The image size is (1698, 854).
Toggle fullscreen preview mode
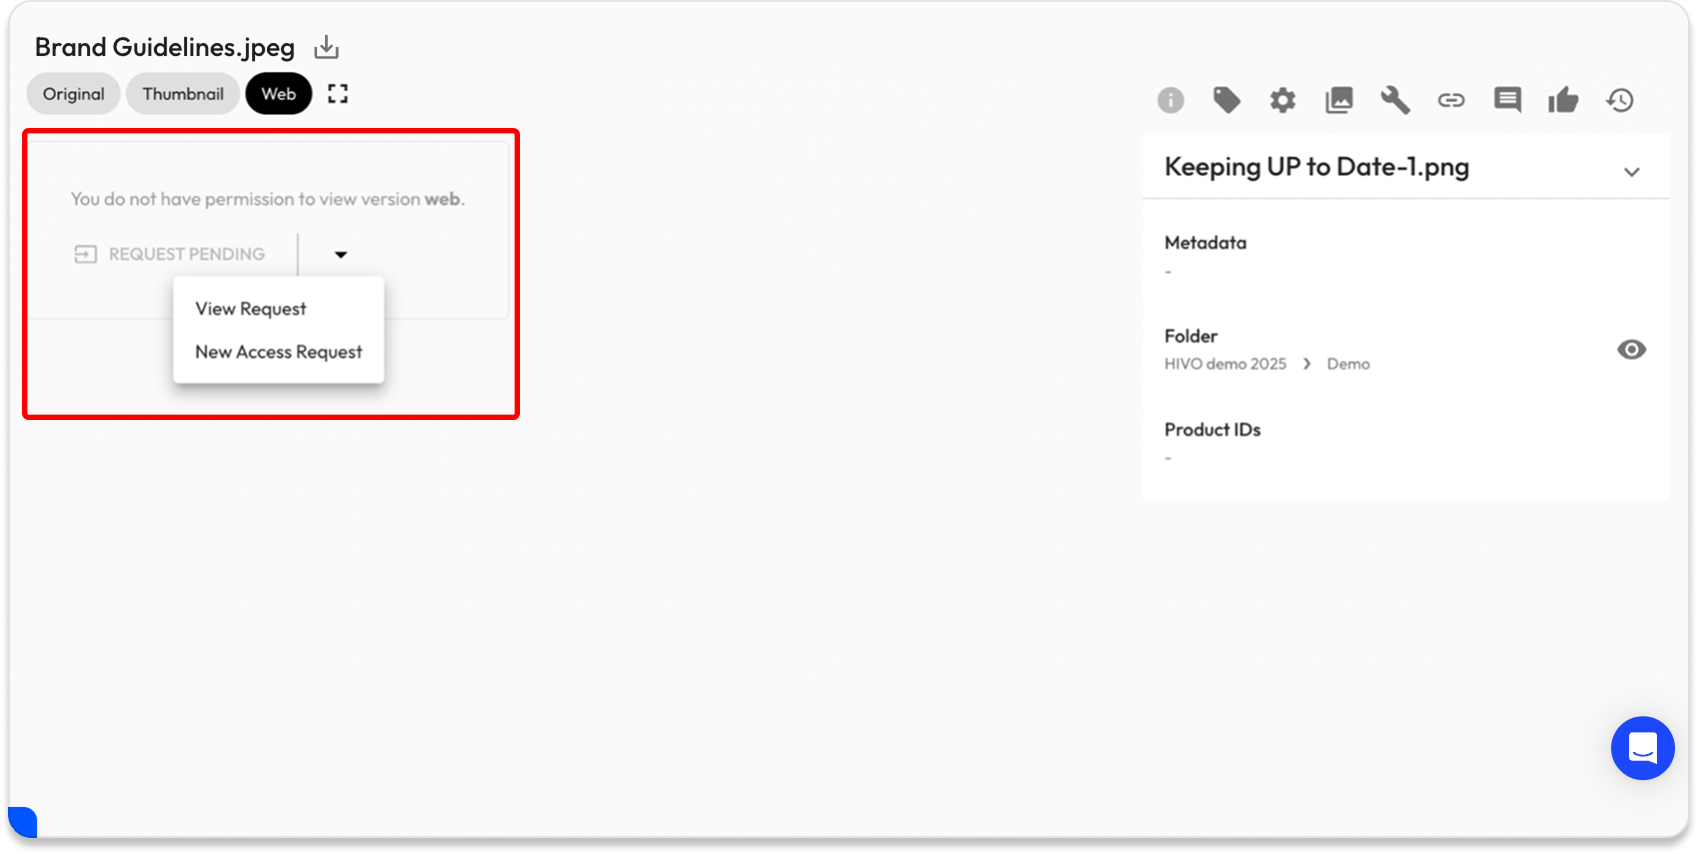pos(338,94)
